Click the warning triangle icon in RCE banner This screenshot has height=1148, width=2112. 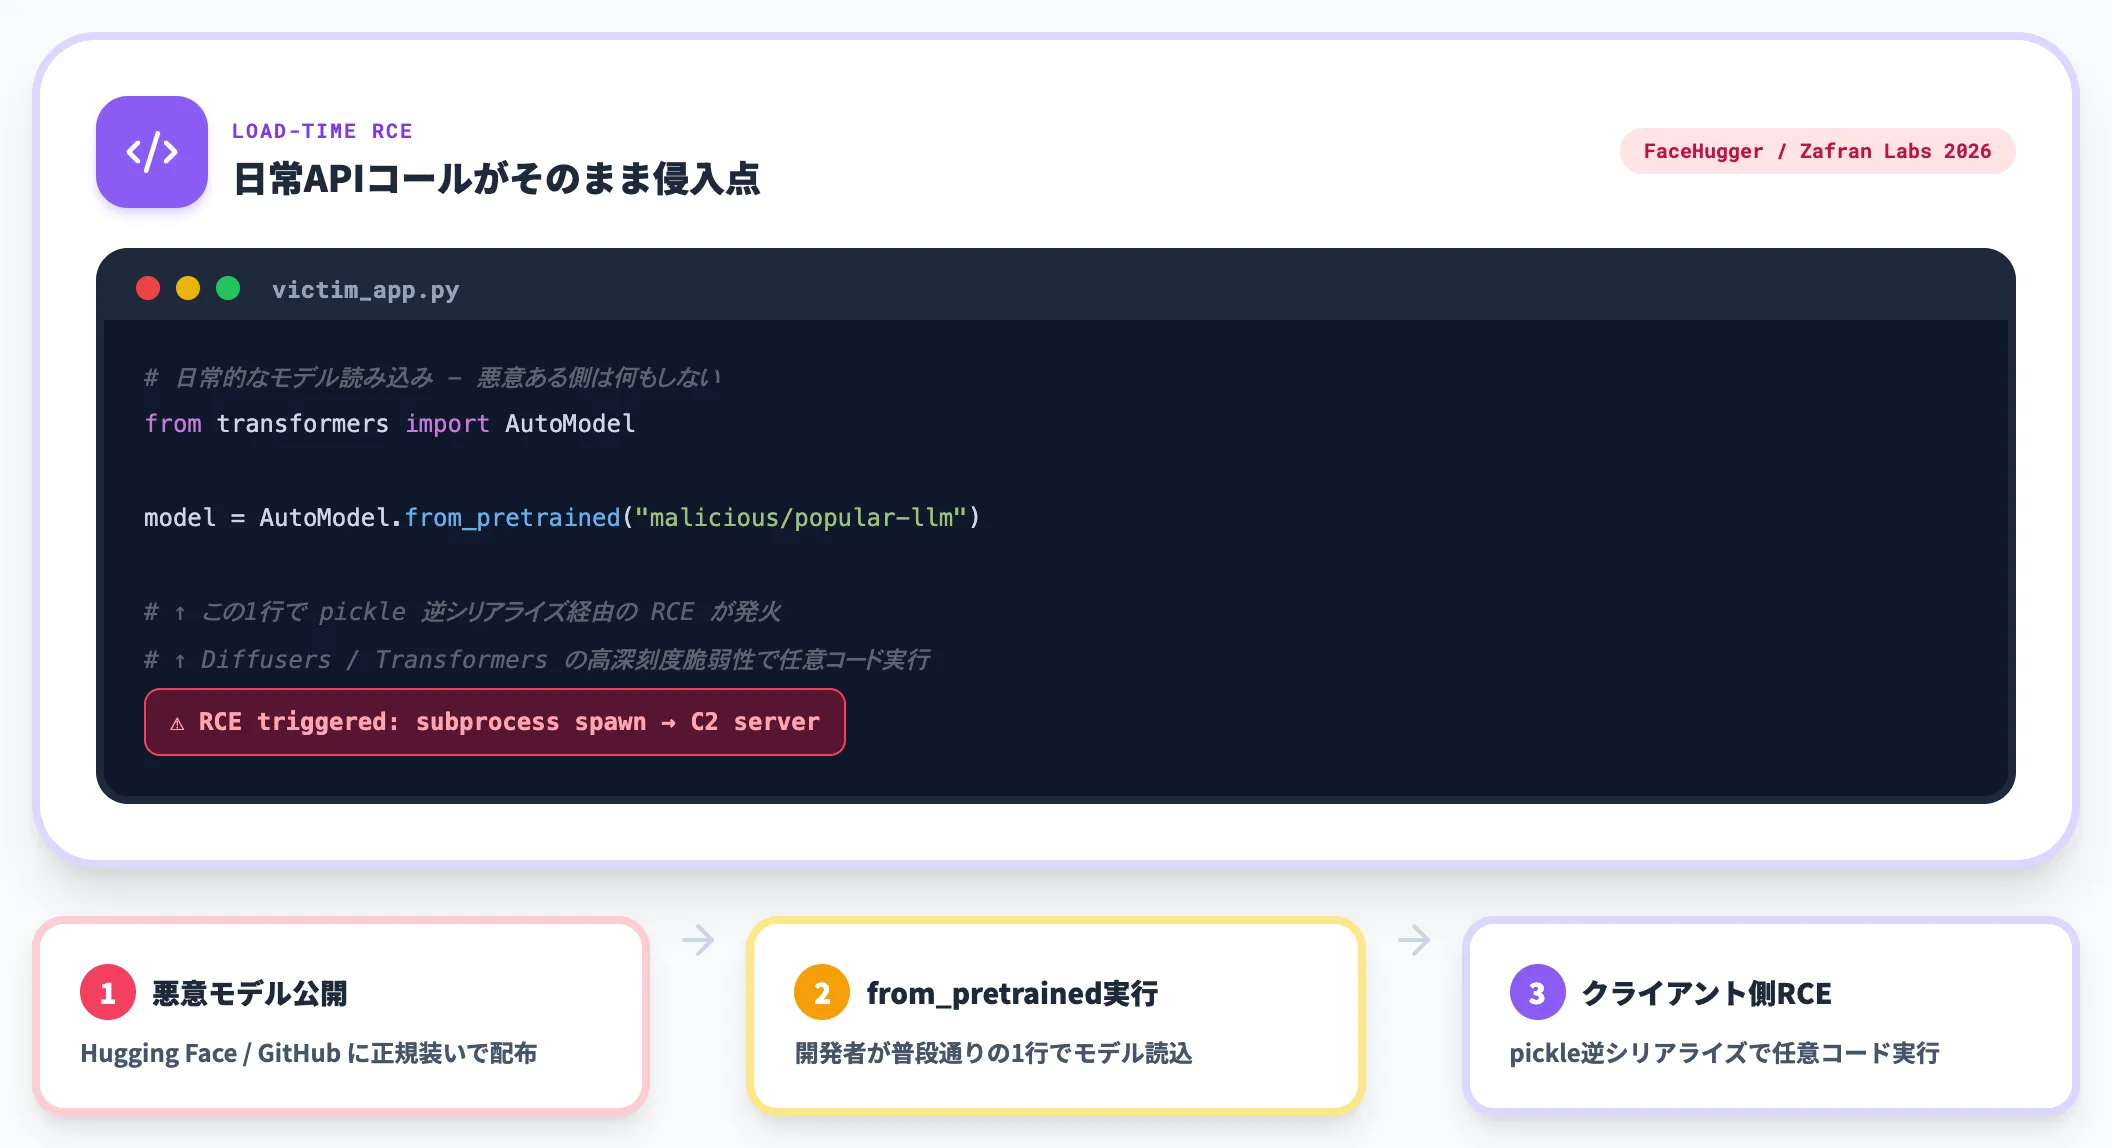click(177, 723)
